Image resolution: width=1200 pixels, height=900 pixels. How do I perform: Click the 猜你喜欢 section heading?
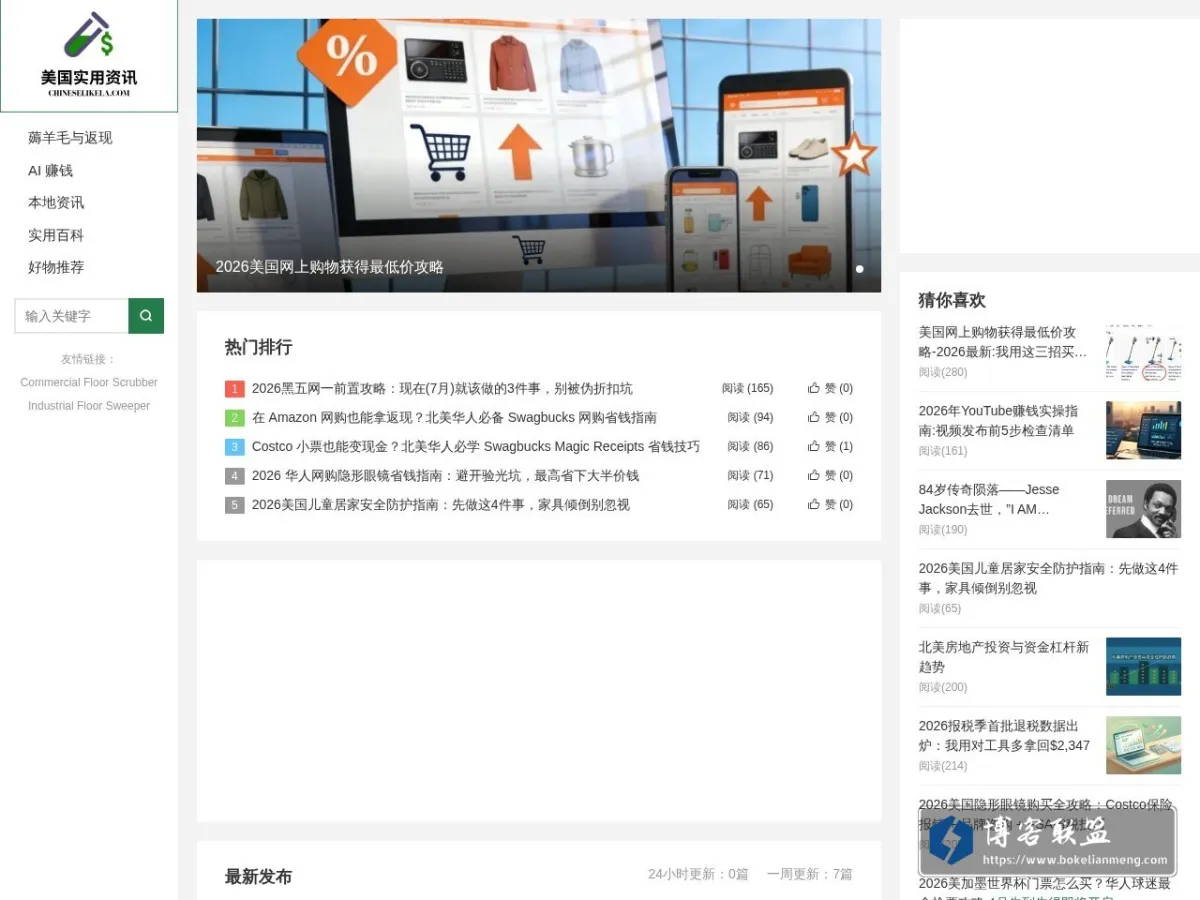click(952, 300)
